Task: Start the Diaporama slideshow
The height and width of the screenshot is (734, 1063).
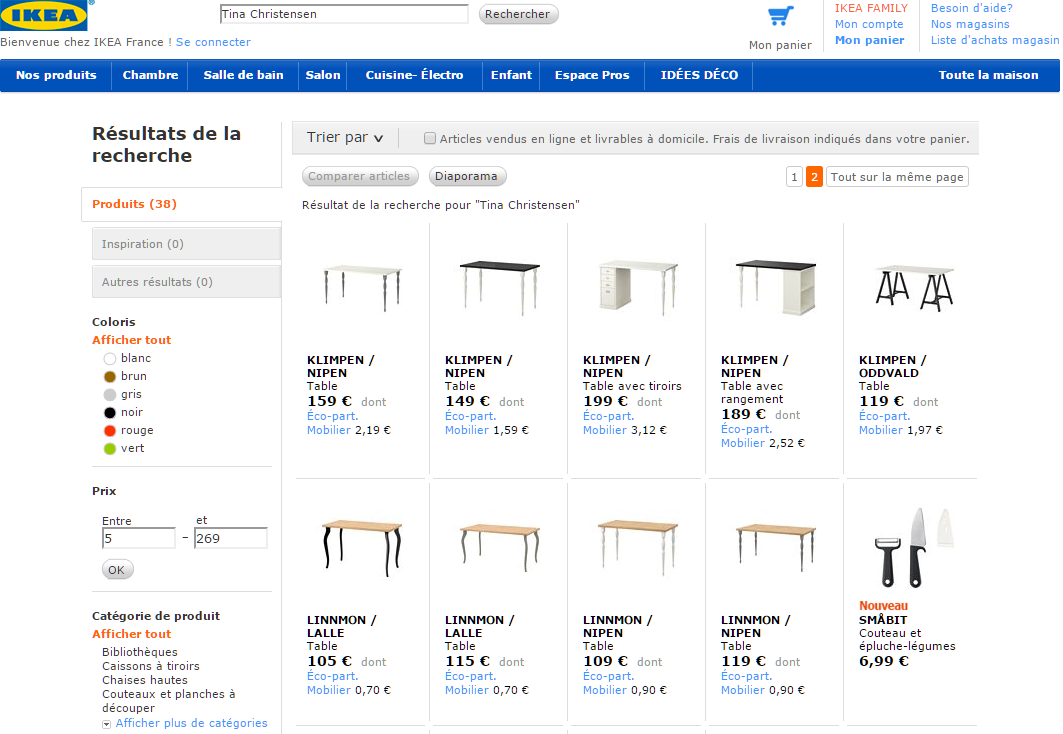Action: click(x=467, y=176)
